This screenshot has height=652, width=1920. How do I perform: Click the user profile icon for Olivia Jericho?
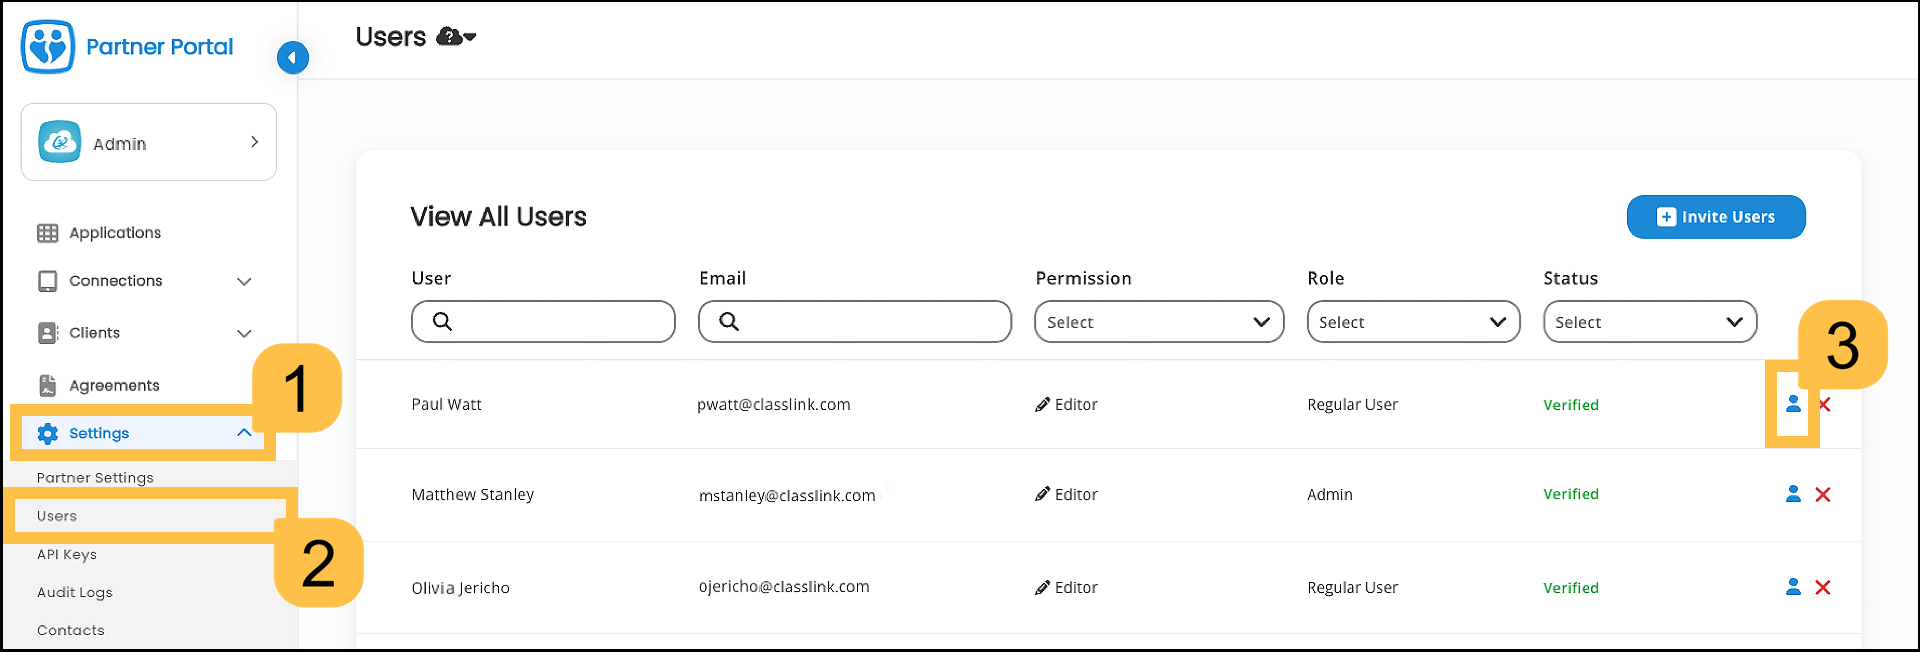[x=1793, y=587]
